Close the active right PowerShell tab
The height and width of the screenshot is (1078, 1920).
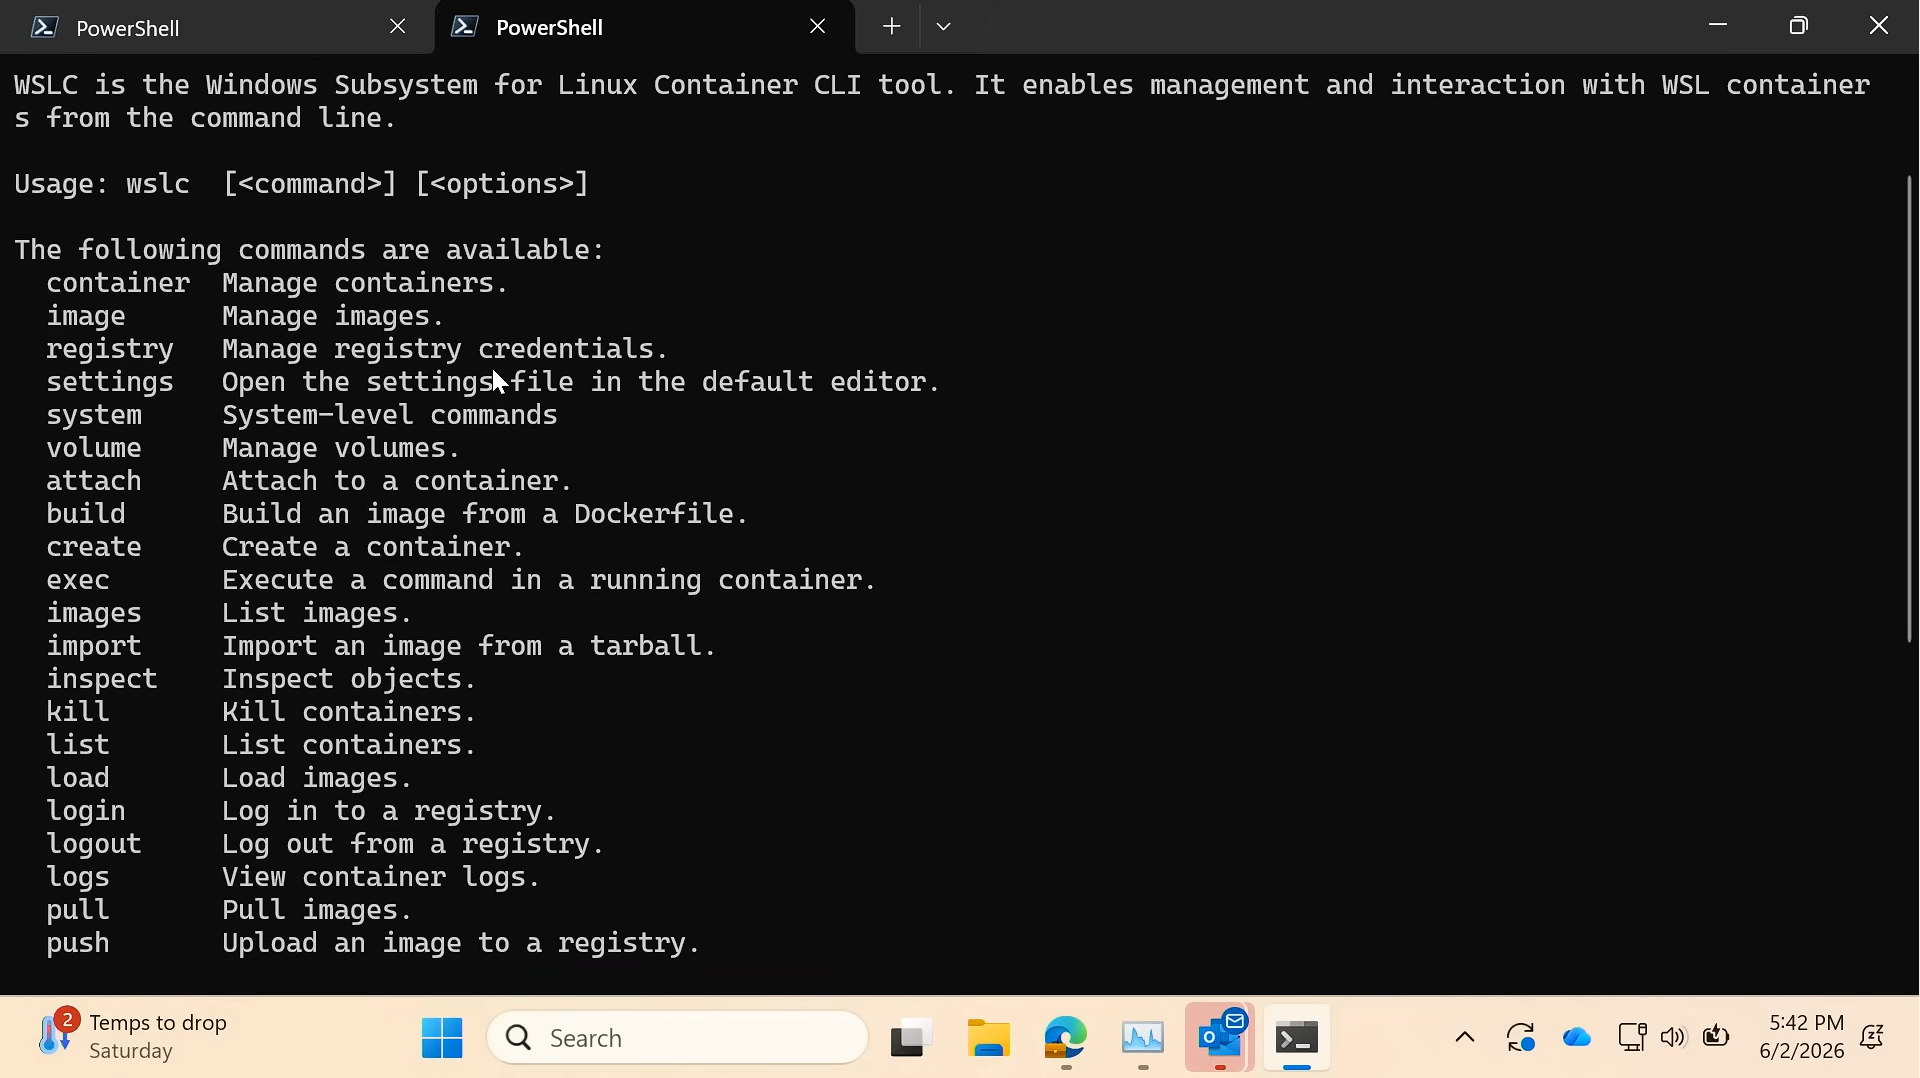coord(818,27)
